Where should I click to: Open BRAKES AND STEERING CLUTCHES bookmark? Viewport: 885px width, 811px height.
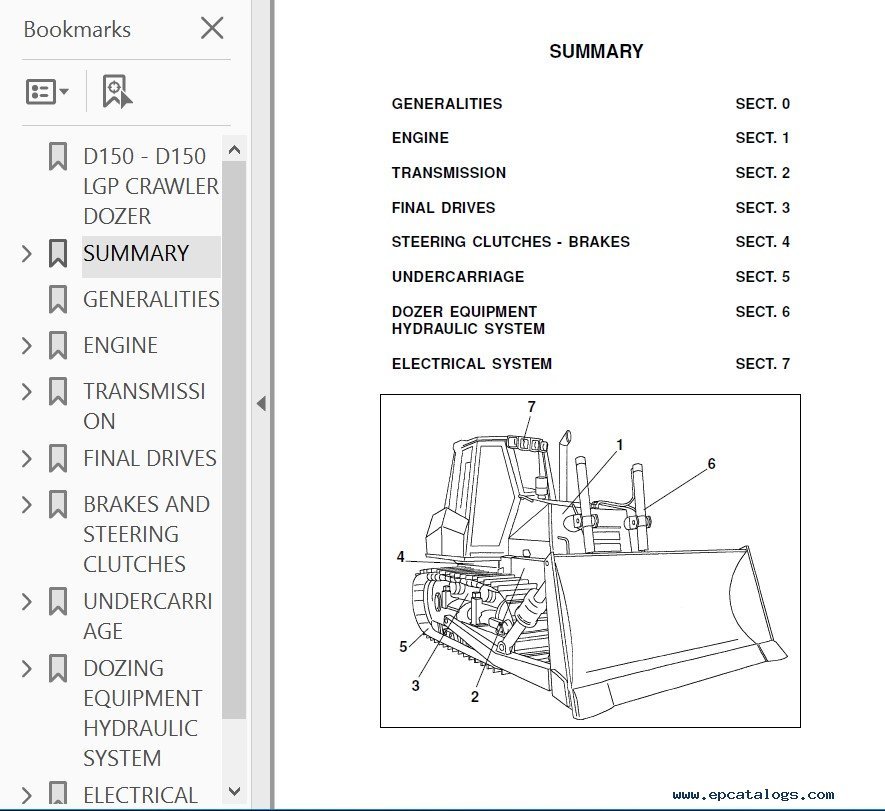pyautogui.click(x=146, y=534)
